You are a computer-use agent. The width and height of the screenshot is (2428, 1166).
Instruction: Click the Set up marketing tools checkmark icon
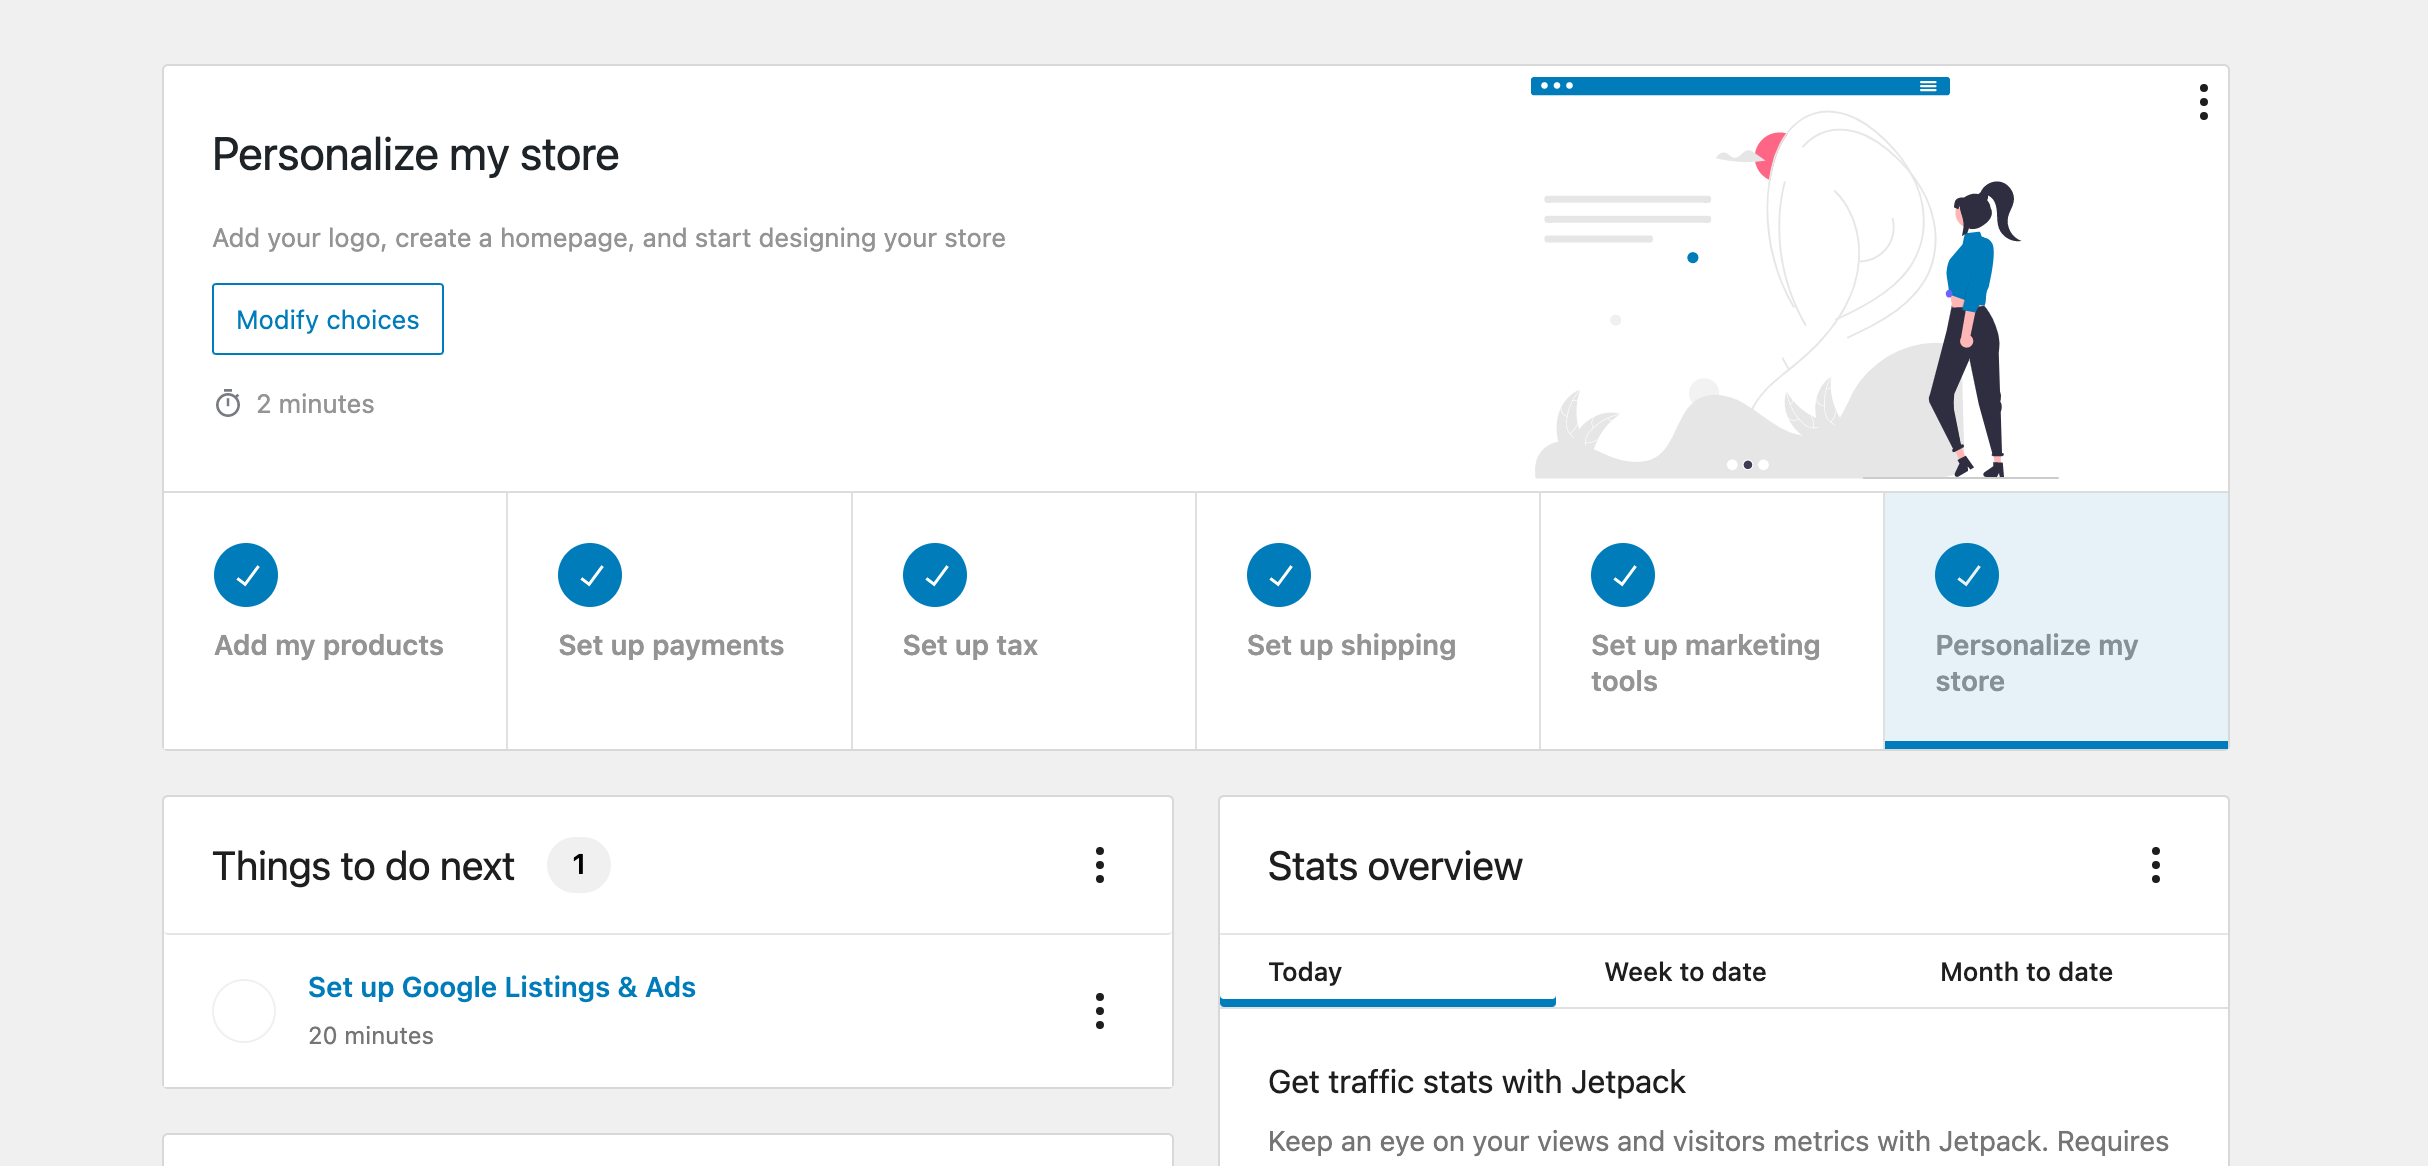click(1622, 574)
